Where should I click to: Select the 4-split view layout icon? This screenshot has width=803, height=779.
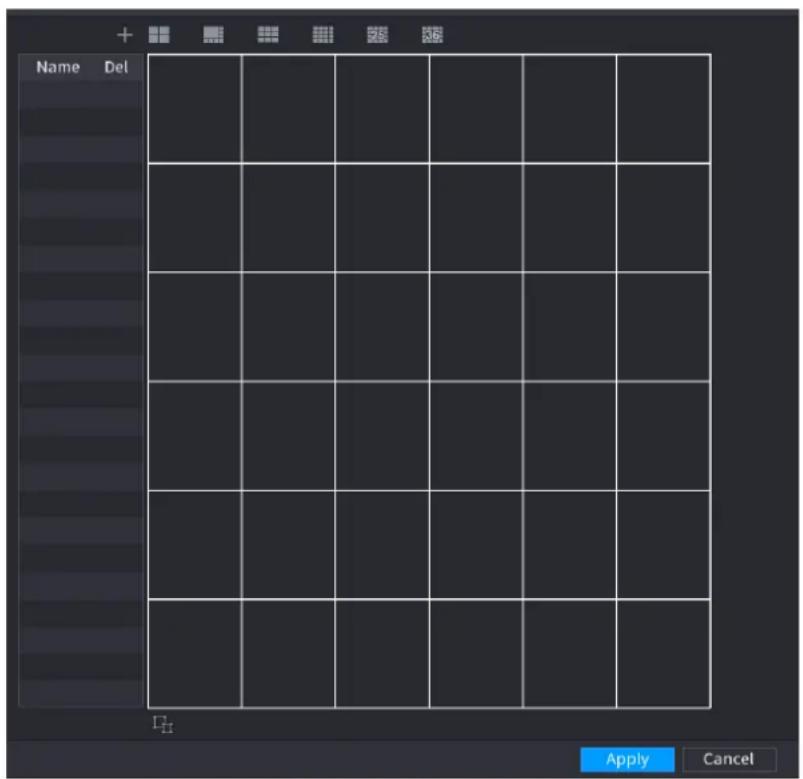click(159, 35)
